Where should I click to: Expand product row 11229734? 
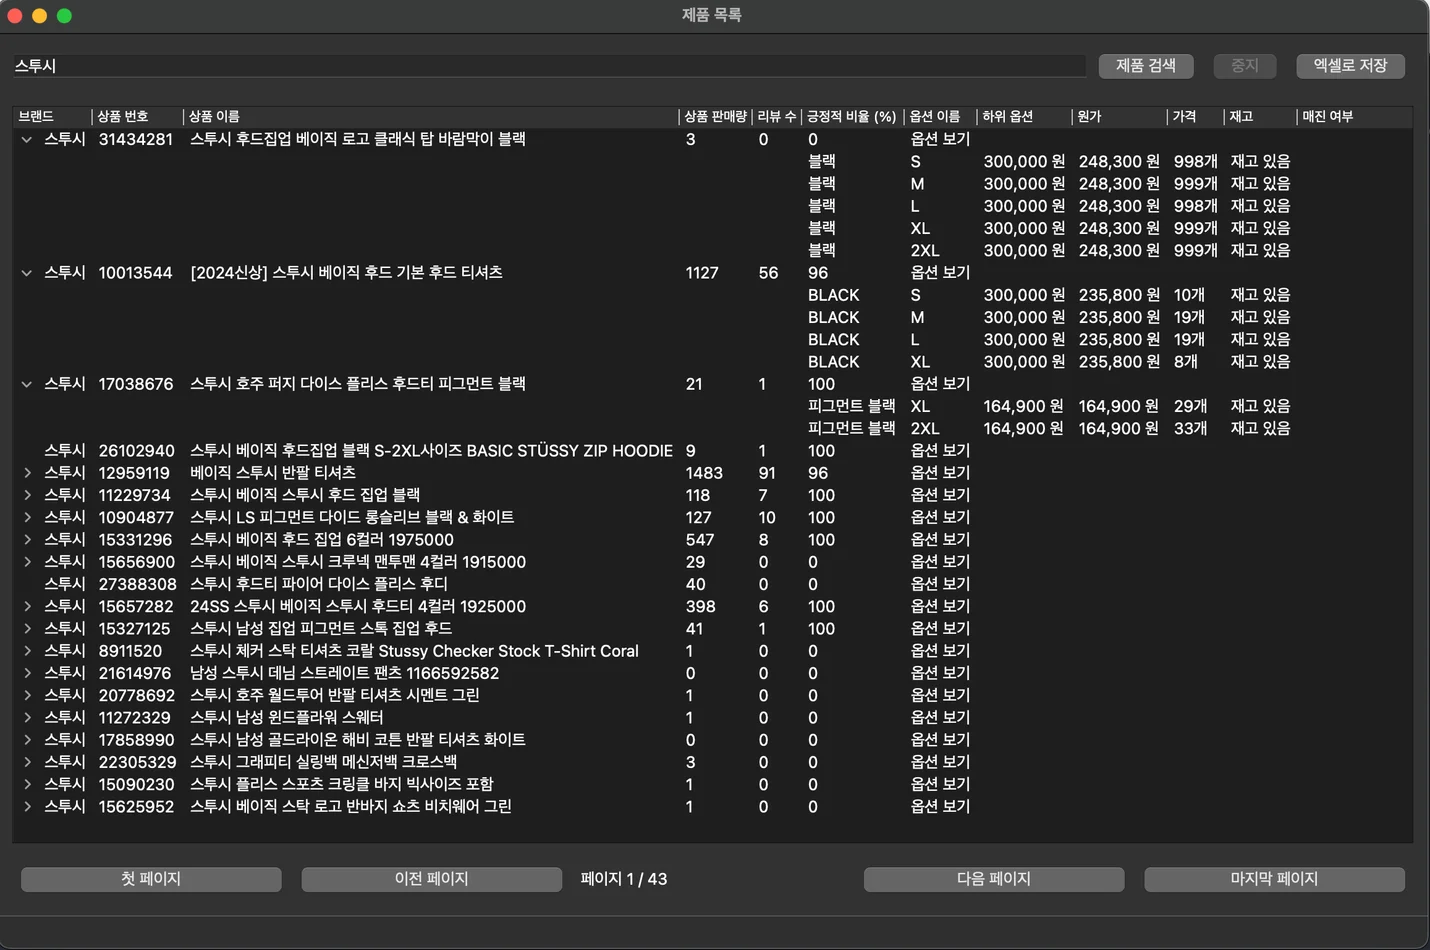click(27, 495)
